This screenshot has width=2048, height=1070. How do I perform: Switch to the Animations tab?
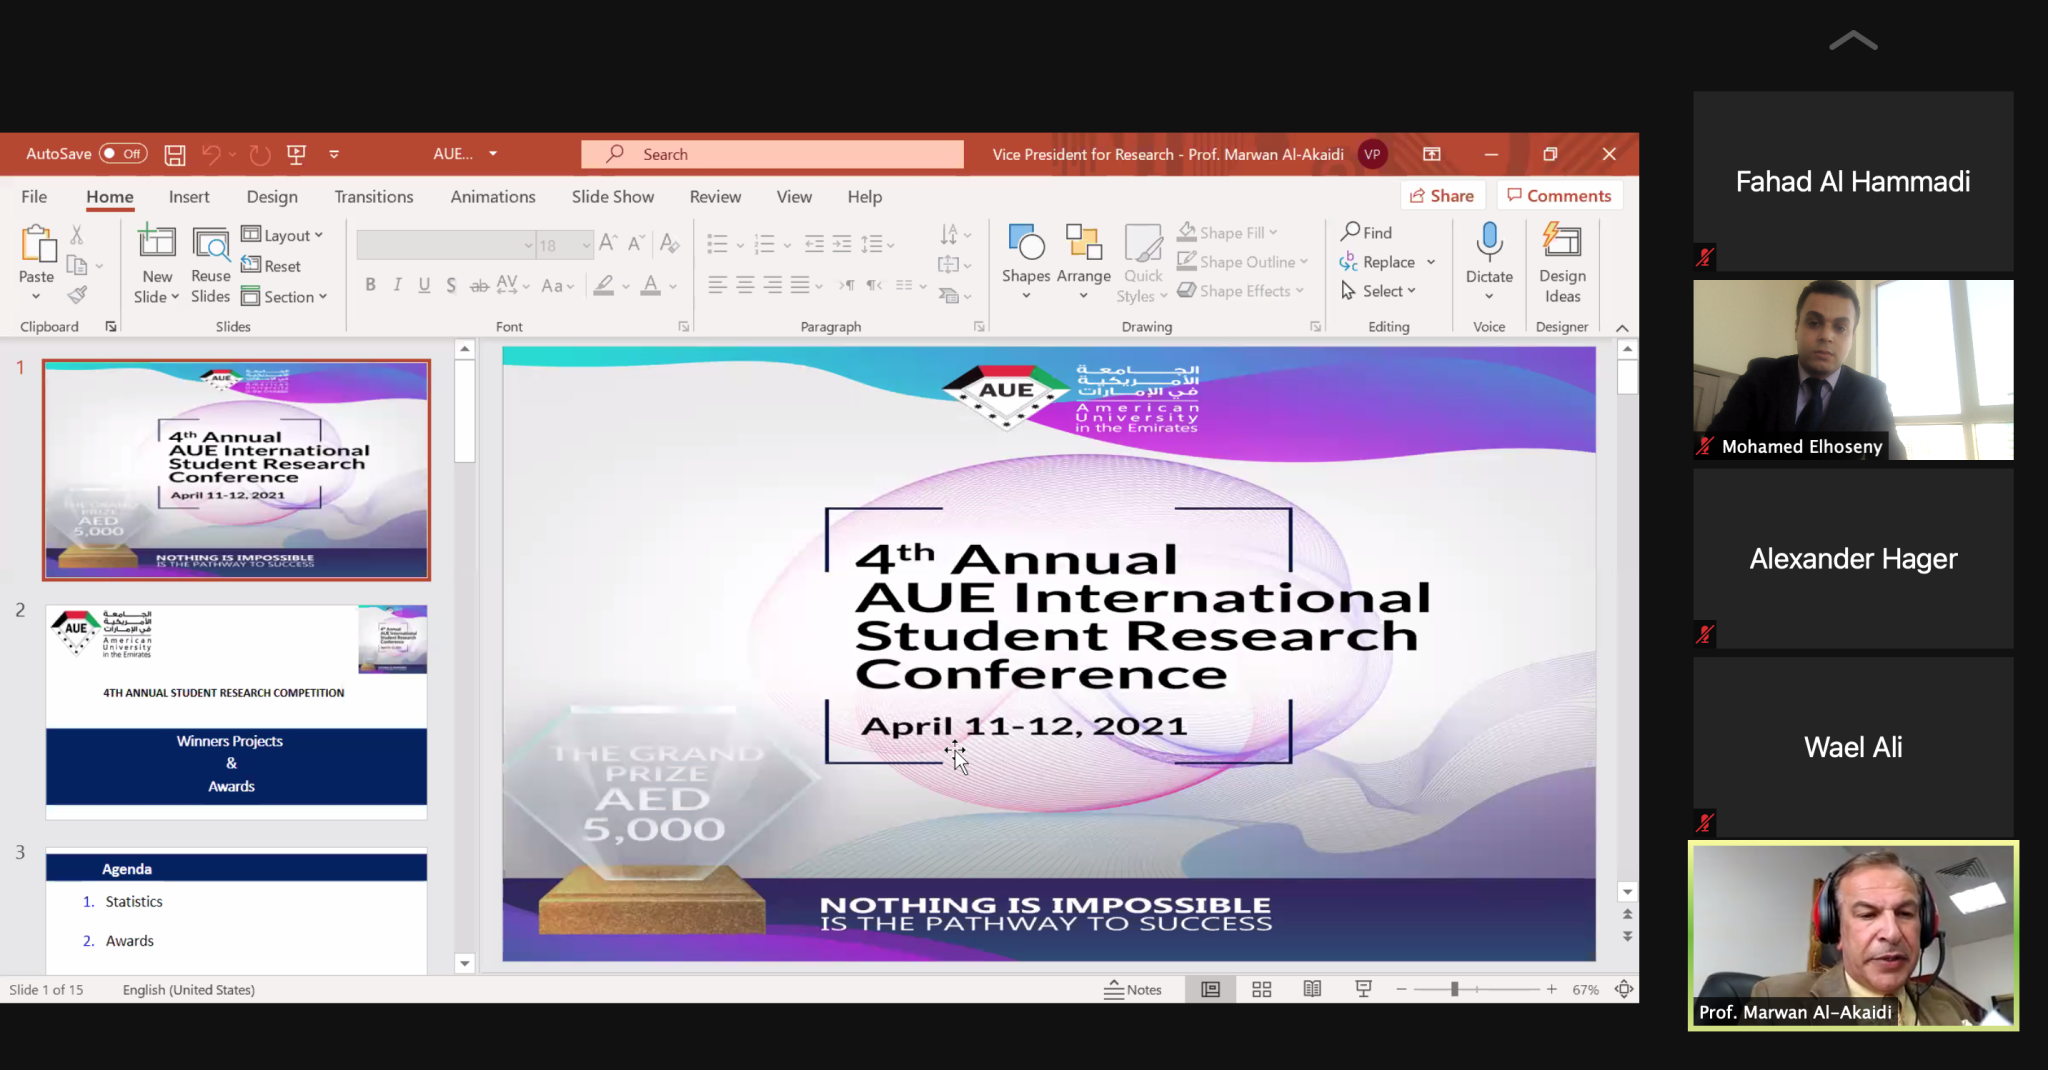click(x=493, y=196)
